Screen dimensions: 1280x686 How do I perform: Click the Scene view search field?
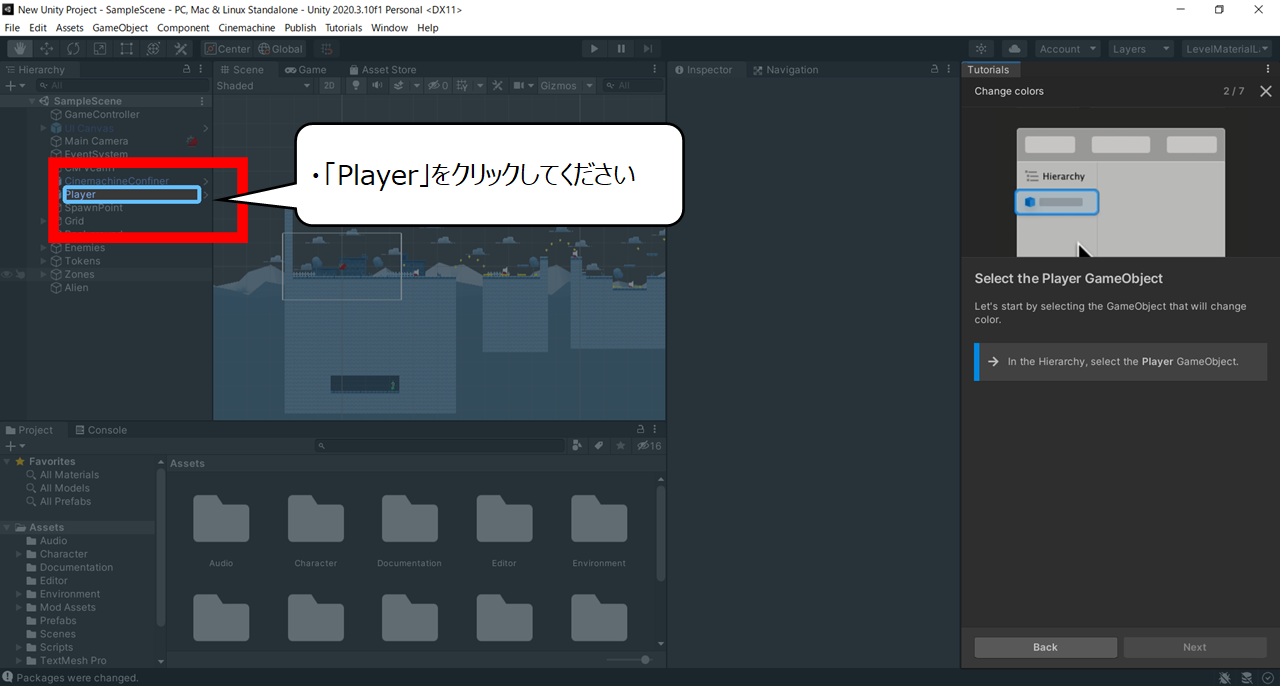632,86
